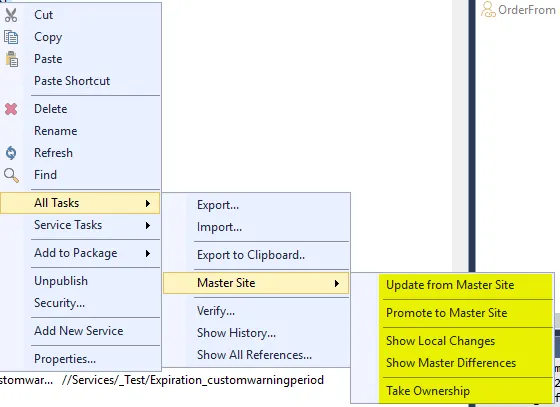Select Export to Clipboard..
560x407 pixels.
256,255
